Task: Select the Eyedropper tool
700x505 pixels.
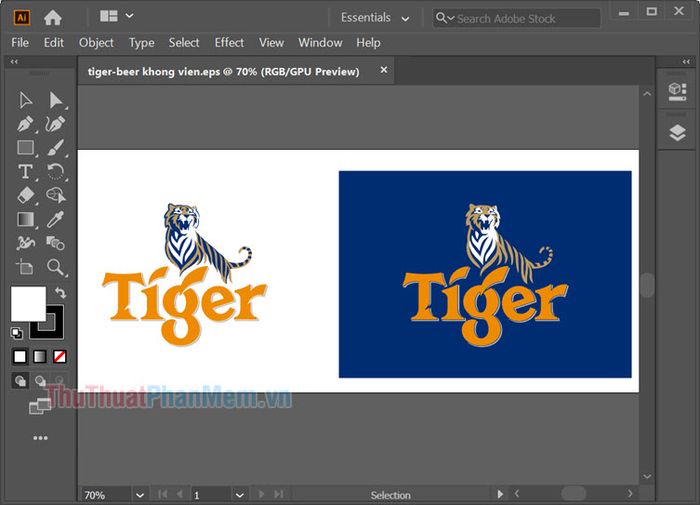Action: click(x=55, y=219)
